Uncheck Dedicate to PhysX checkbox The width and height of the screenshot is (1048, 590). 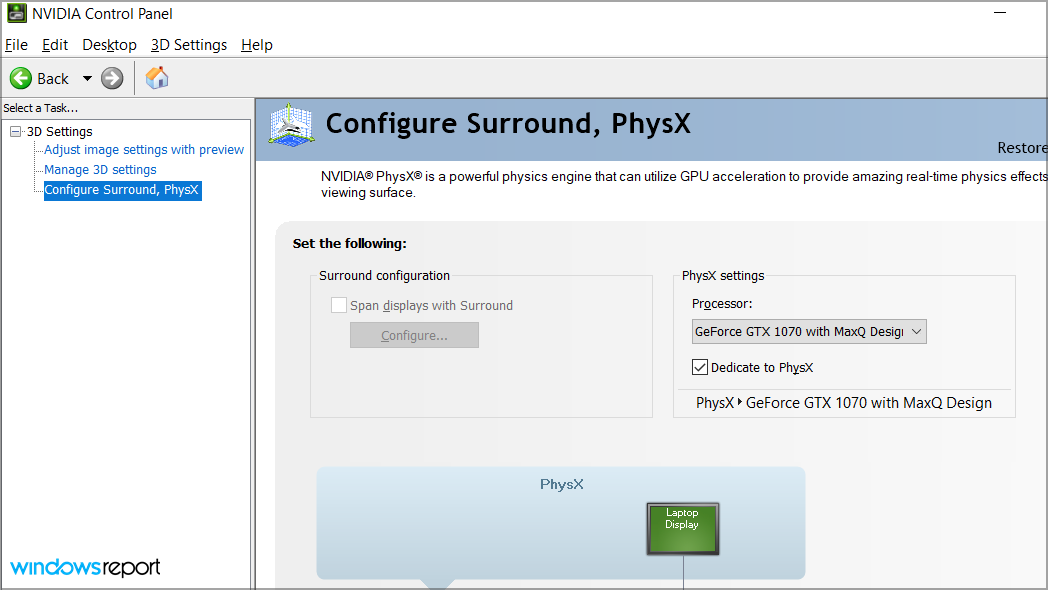(700, 367)
